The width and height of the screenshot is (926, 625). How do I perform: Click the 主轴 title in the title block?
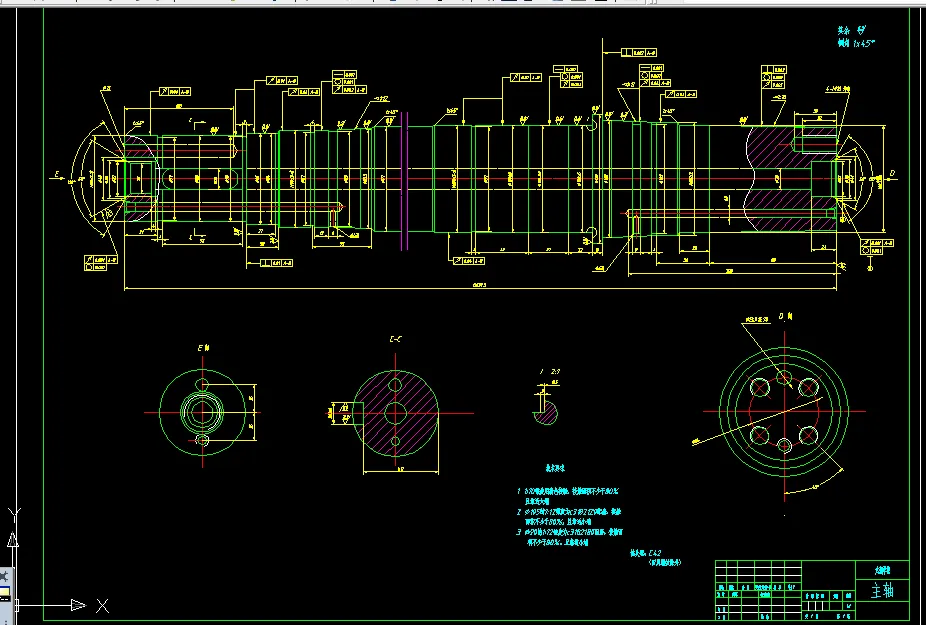click(x=882, y=591)
